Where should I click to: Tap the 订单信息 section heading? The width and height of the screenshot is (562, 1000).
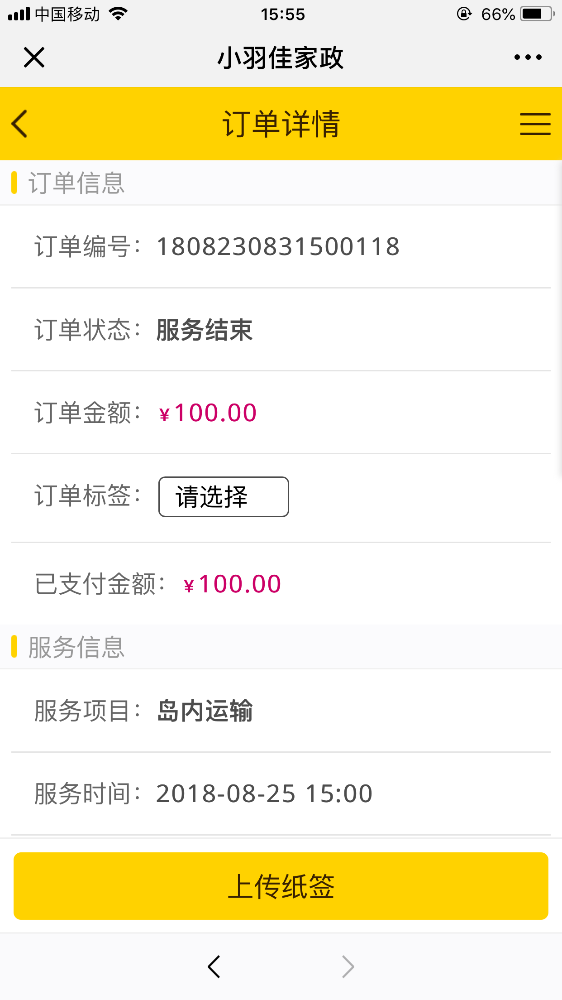pyautogui.click(x=76, y=183)
